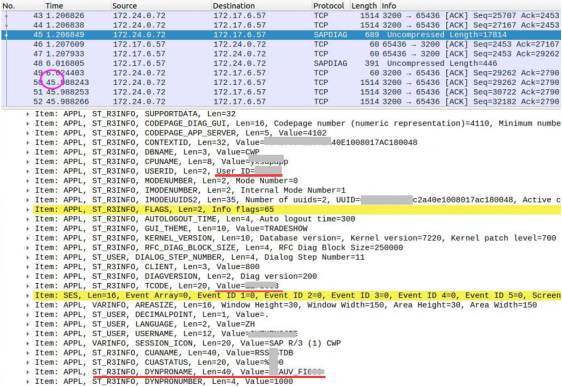Expand the FLAGS Info flags=65 item
The height and width of the screenshot is (387, 562).
point(28,210)
